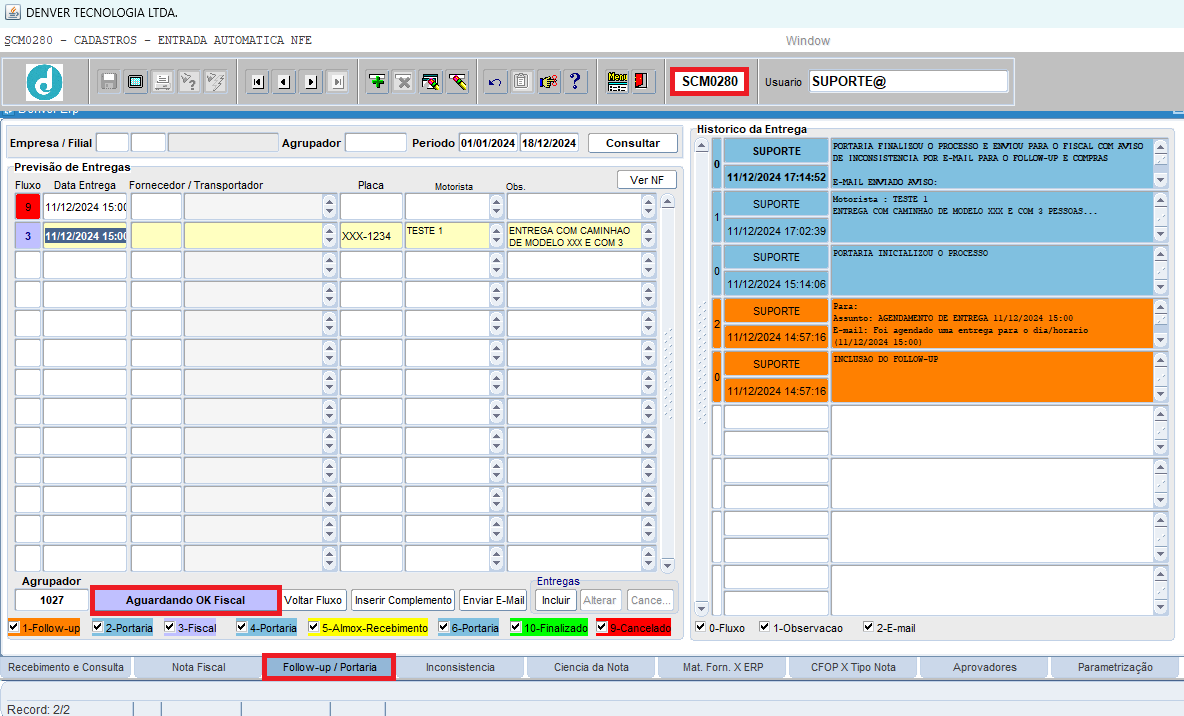This screenshot has height=716, width=1184.
Task: Toggle the 2-Portaria checkbox
Action: click(x=97, y=627)
